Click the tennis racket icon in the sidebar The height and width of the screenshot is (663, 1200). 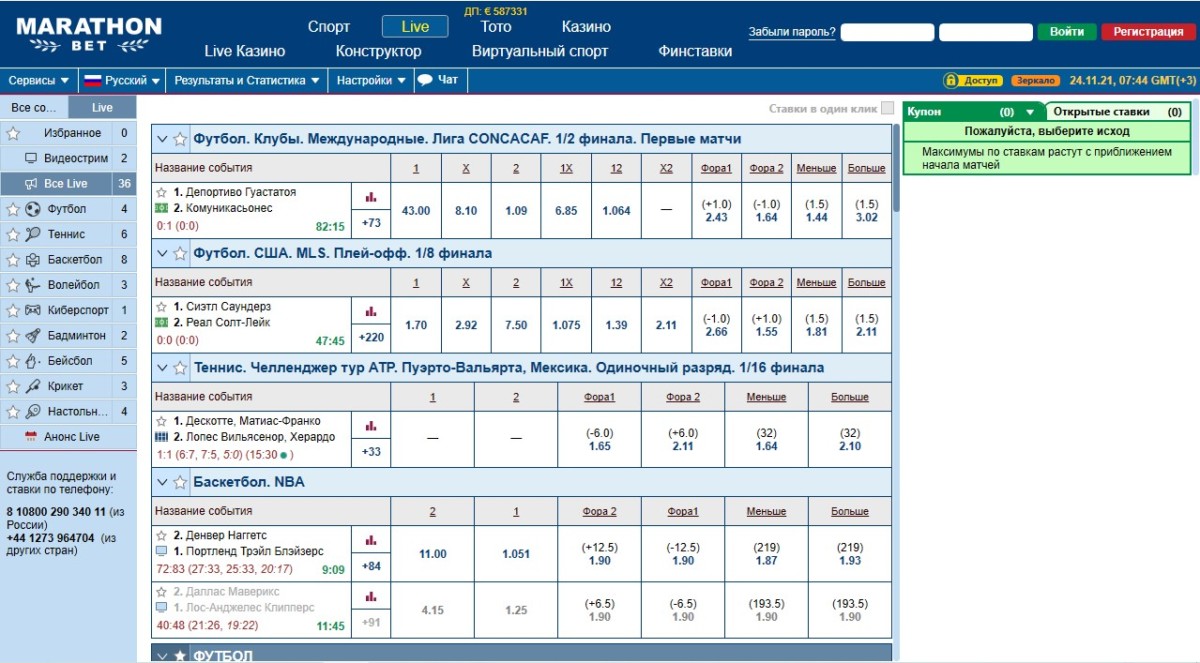[x=33, y=234]
